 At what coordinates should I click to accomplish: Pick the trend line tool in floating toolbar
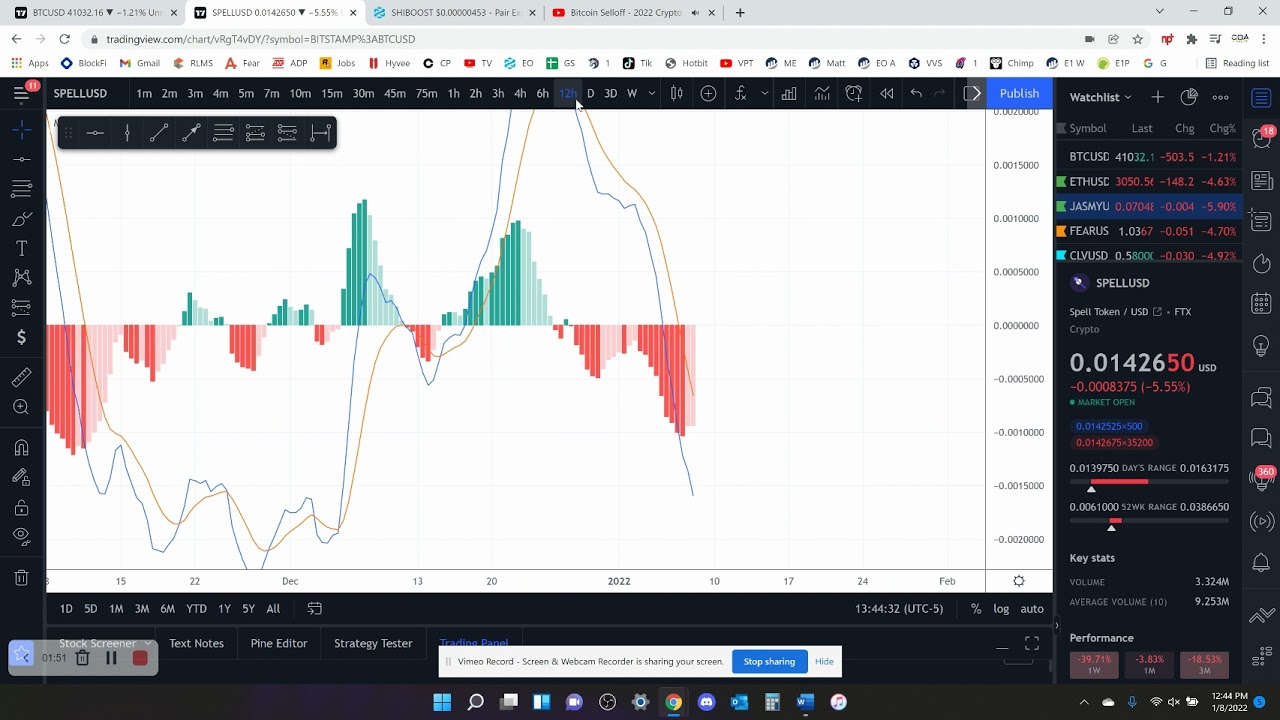[x=159, y=133]
